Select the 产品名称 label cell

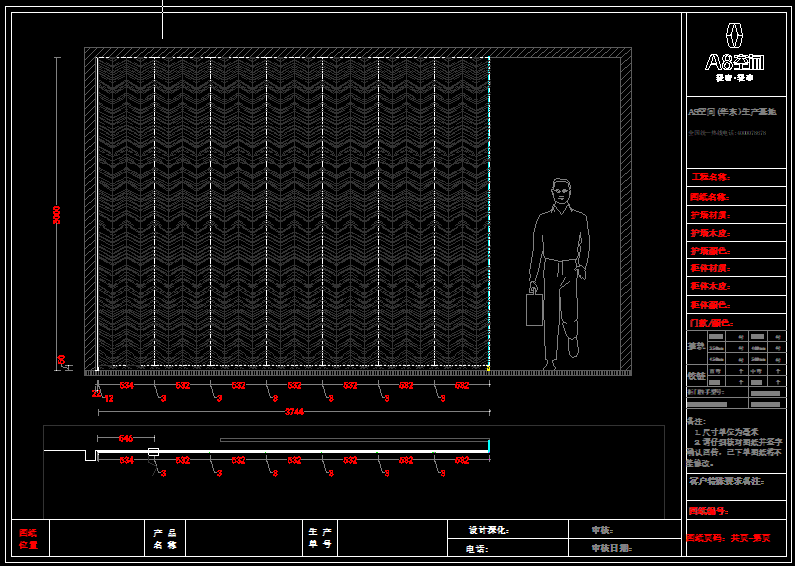point(165,539)
